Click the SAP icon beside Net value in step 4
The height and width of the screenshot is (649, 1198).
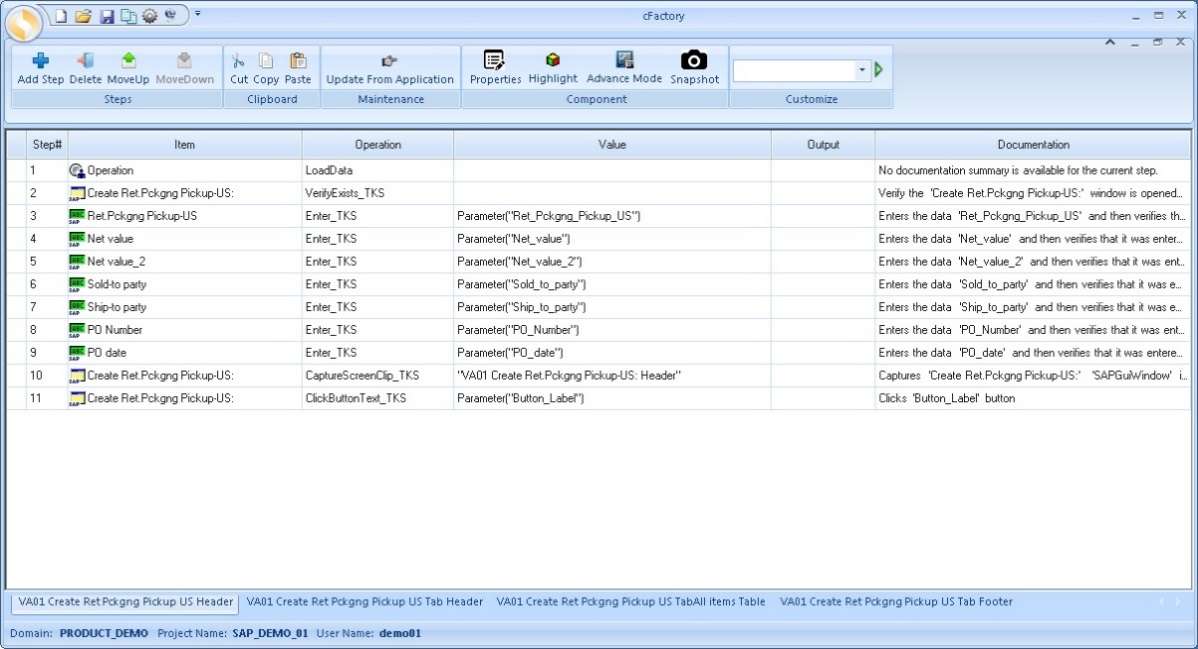click(x=76, y=239)
